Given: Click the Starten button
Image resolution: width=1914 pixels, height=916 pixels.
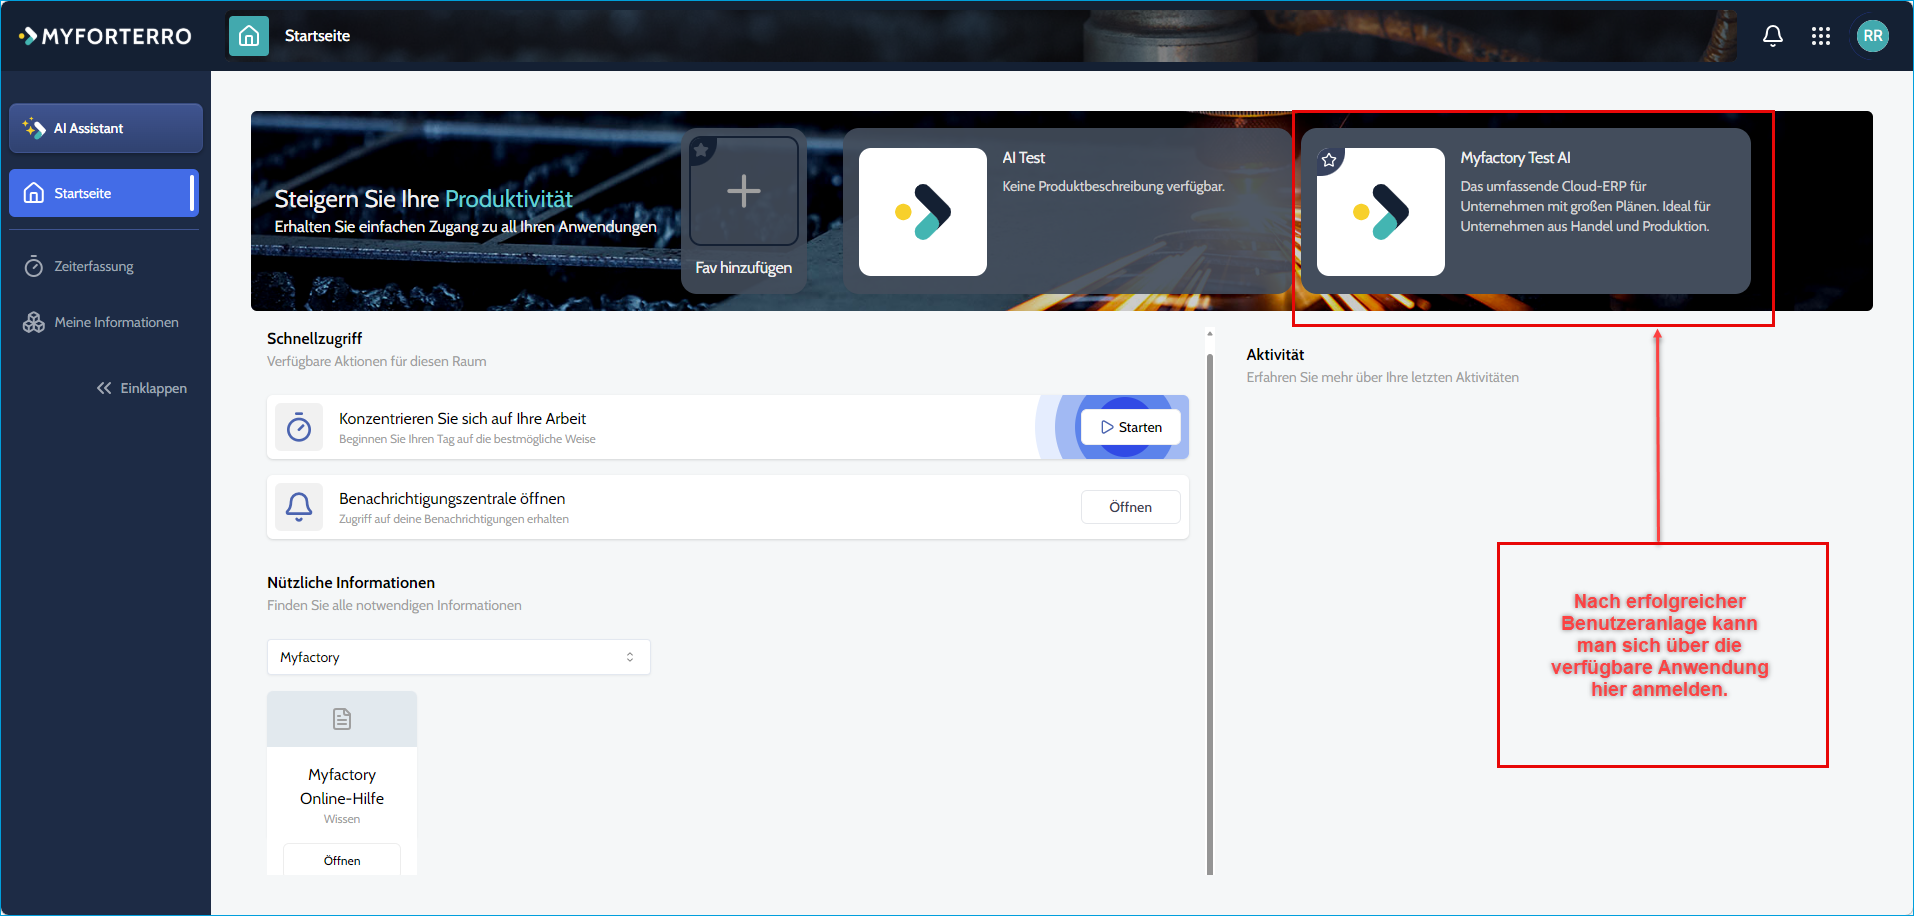Looking at the screenshot, I should tap(1131, 427).
